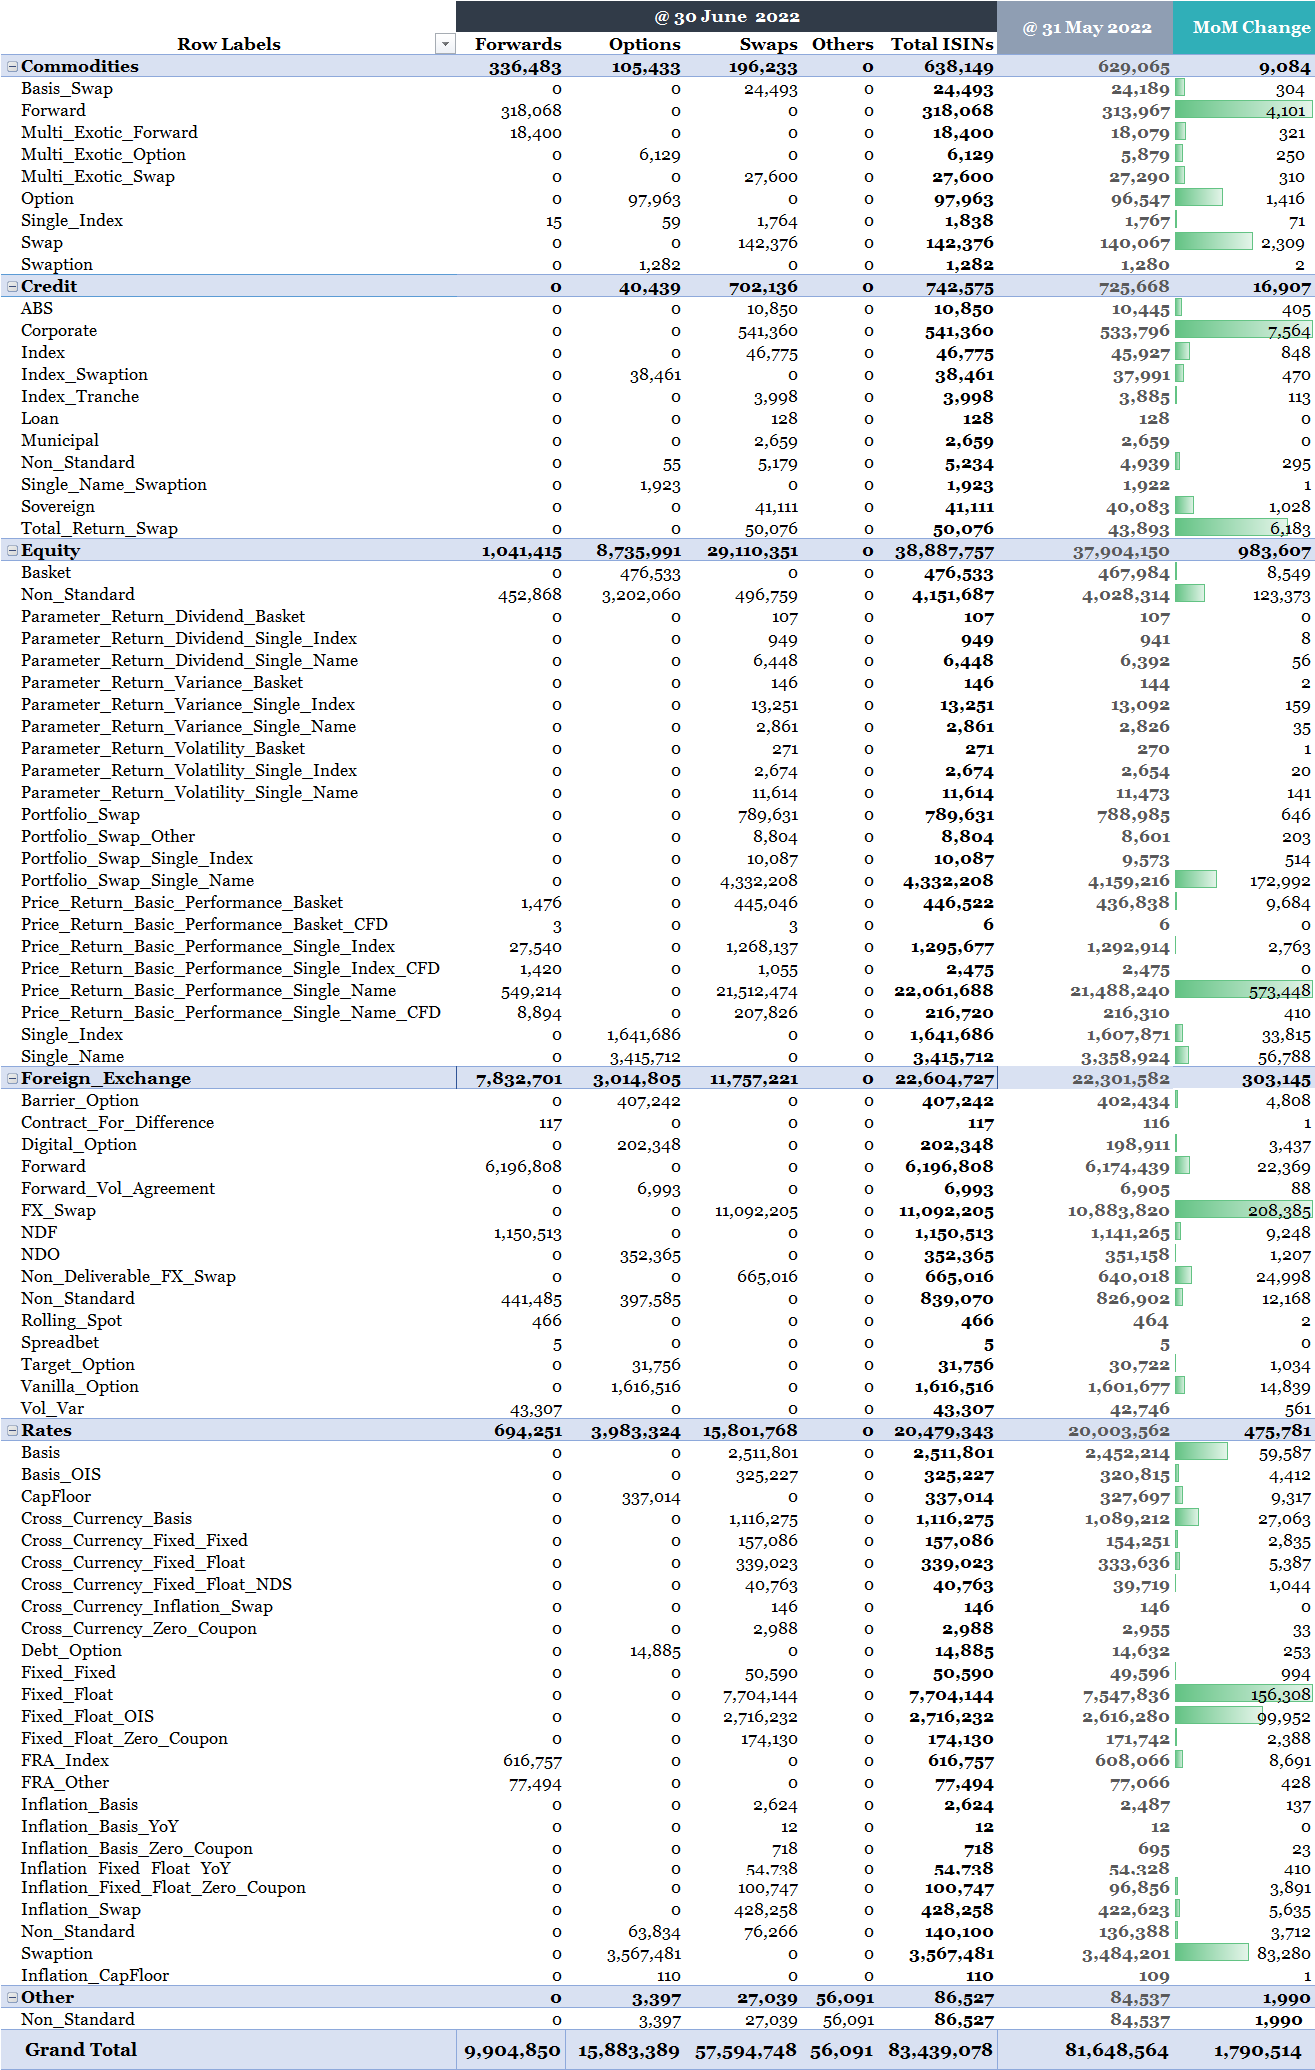Viewport: 1315px width, 2070px height.
Task: Select the Vol_Var row label
Action: (52, 1408)
